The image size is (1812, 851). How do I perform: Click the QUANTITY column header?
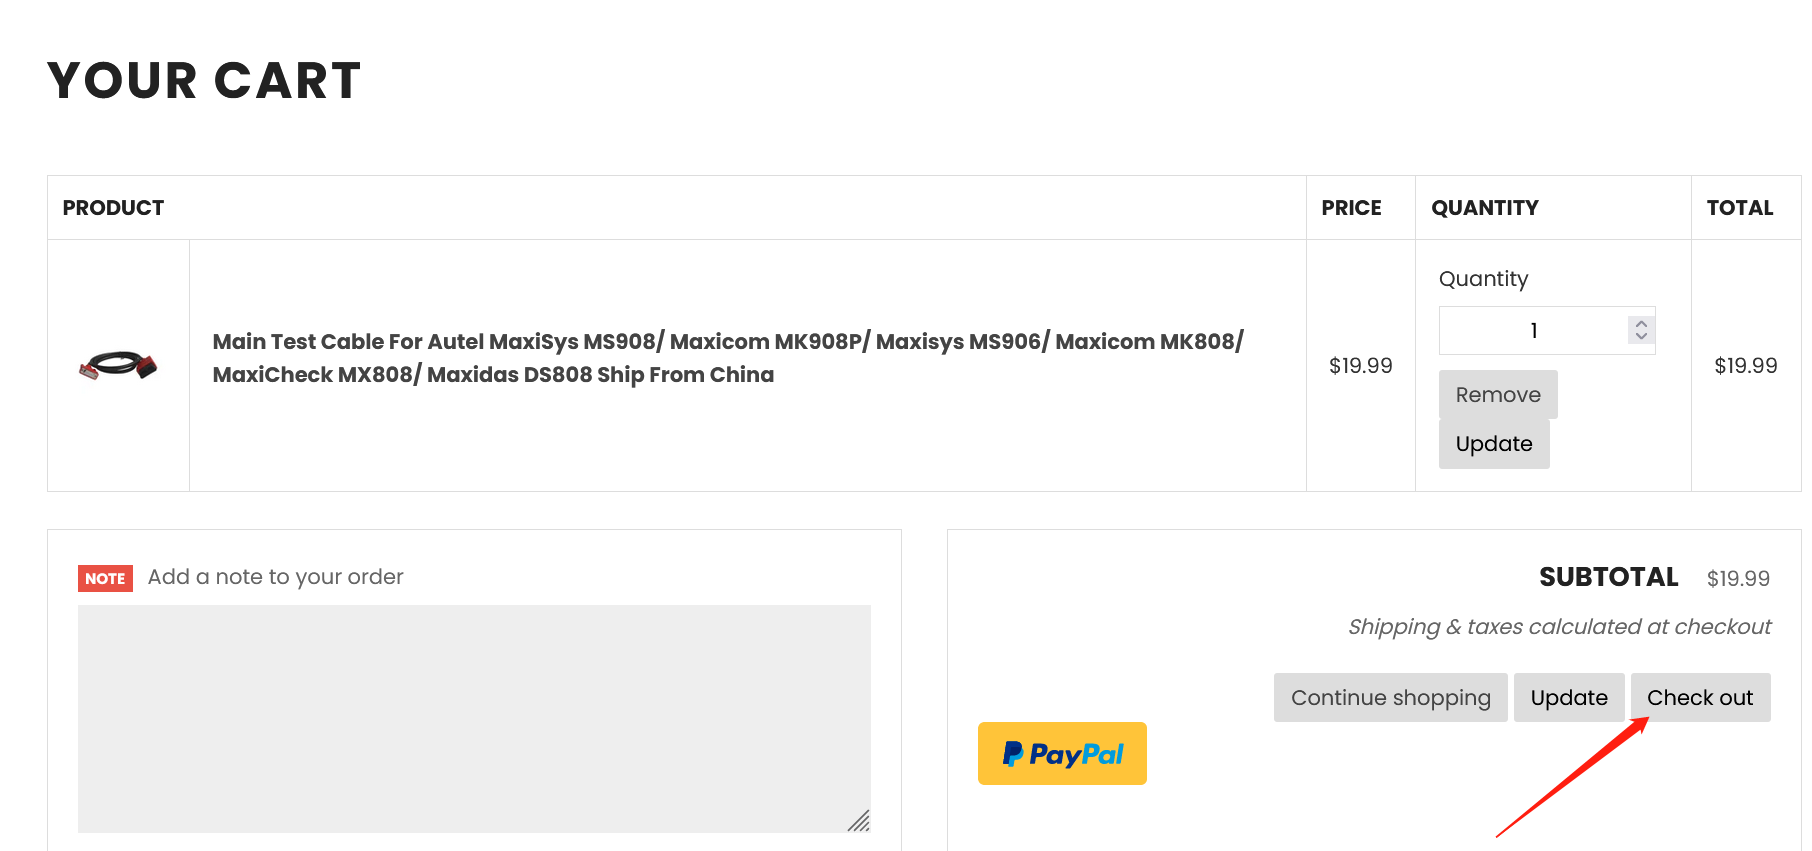(1484, 208)
